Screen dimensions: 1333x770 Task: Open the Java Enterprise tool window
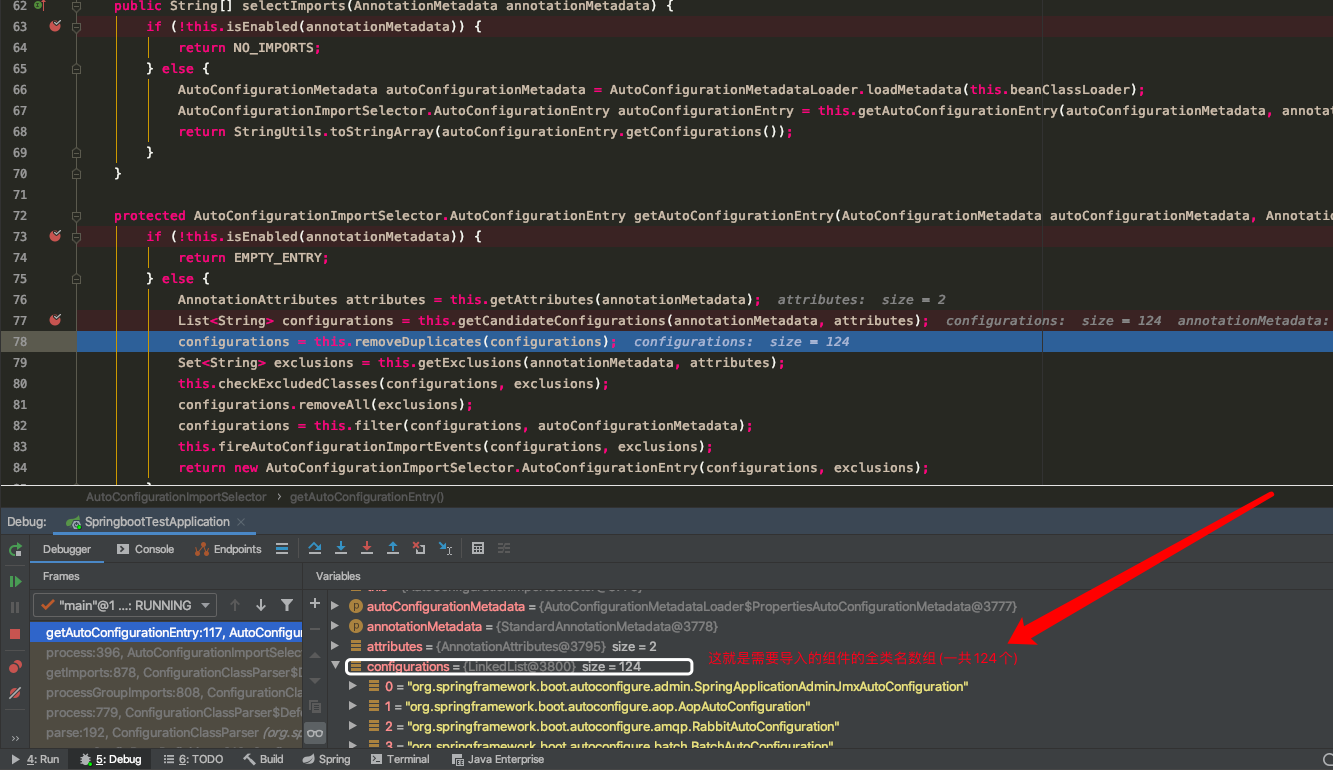(x=497, y=760)
